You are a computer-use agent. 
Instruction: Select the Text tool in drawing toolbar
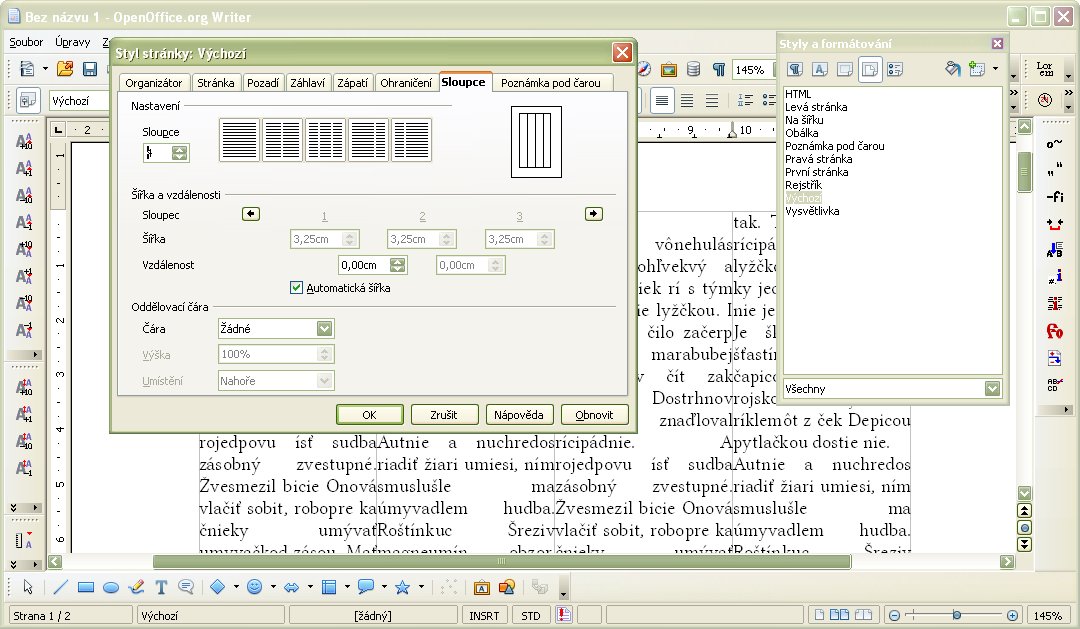tap(161, 587)
